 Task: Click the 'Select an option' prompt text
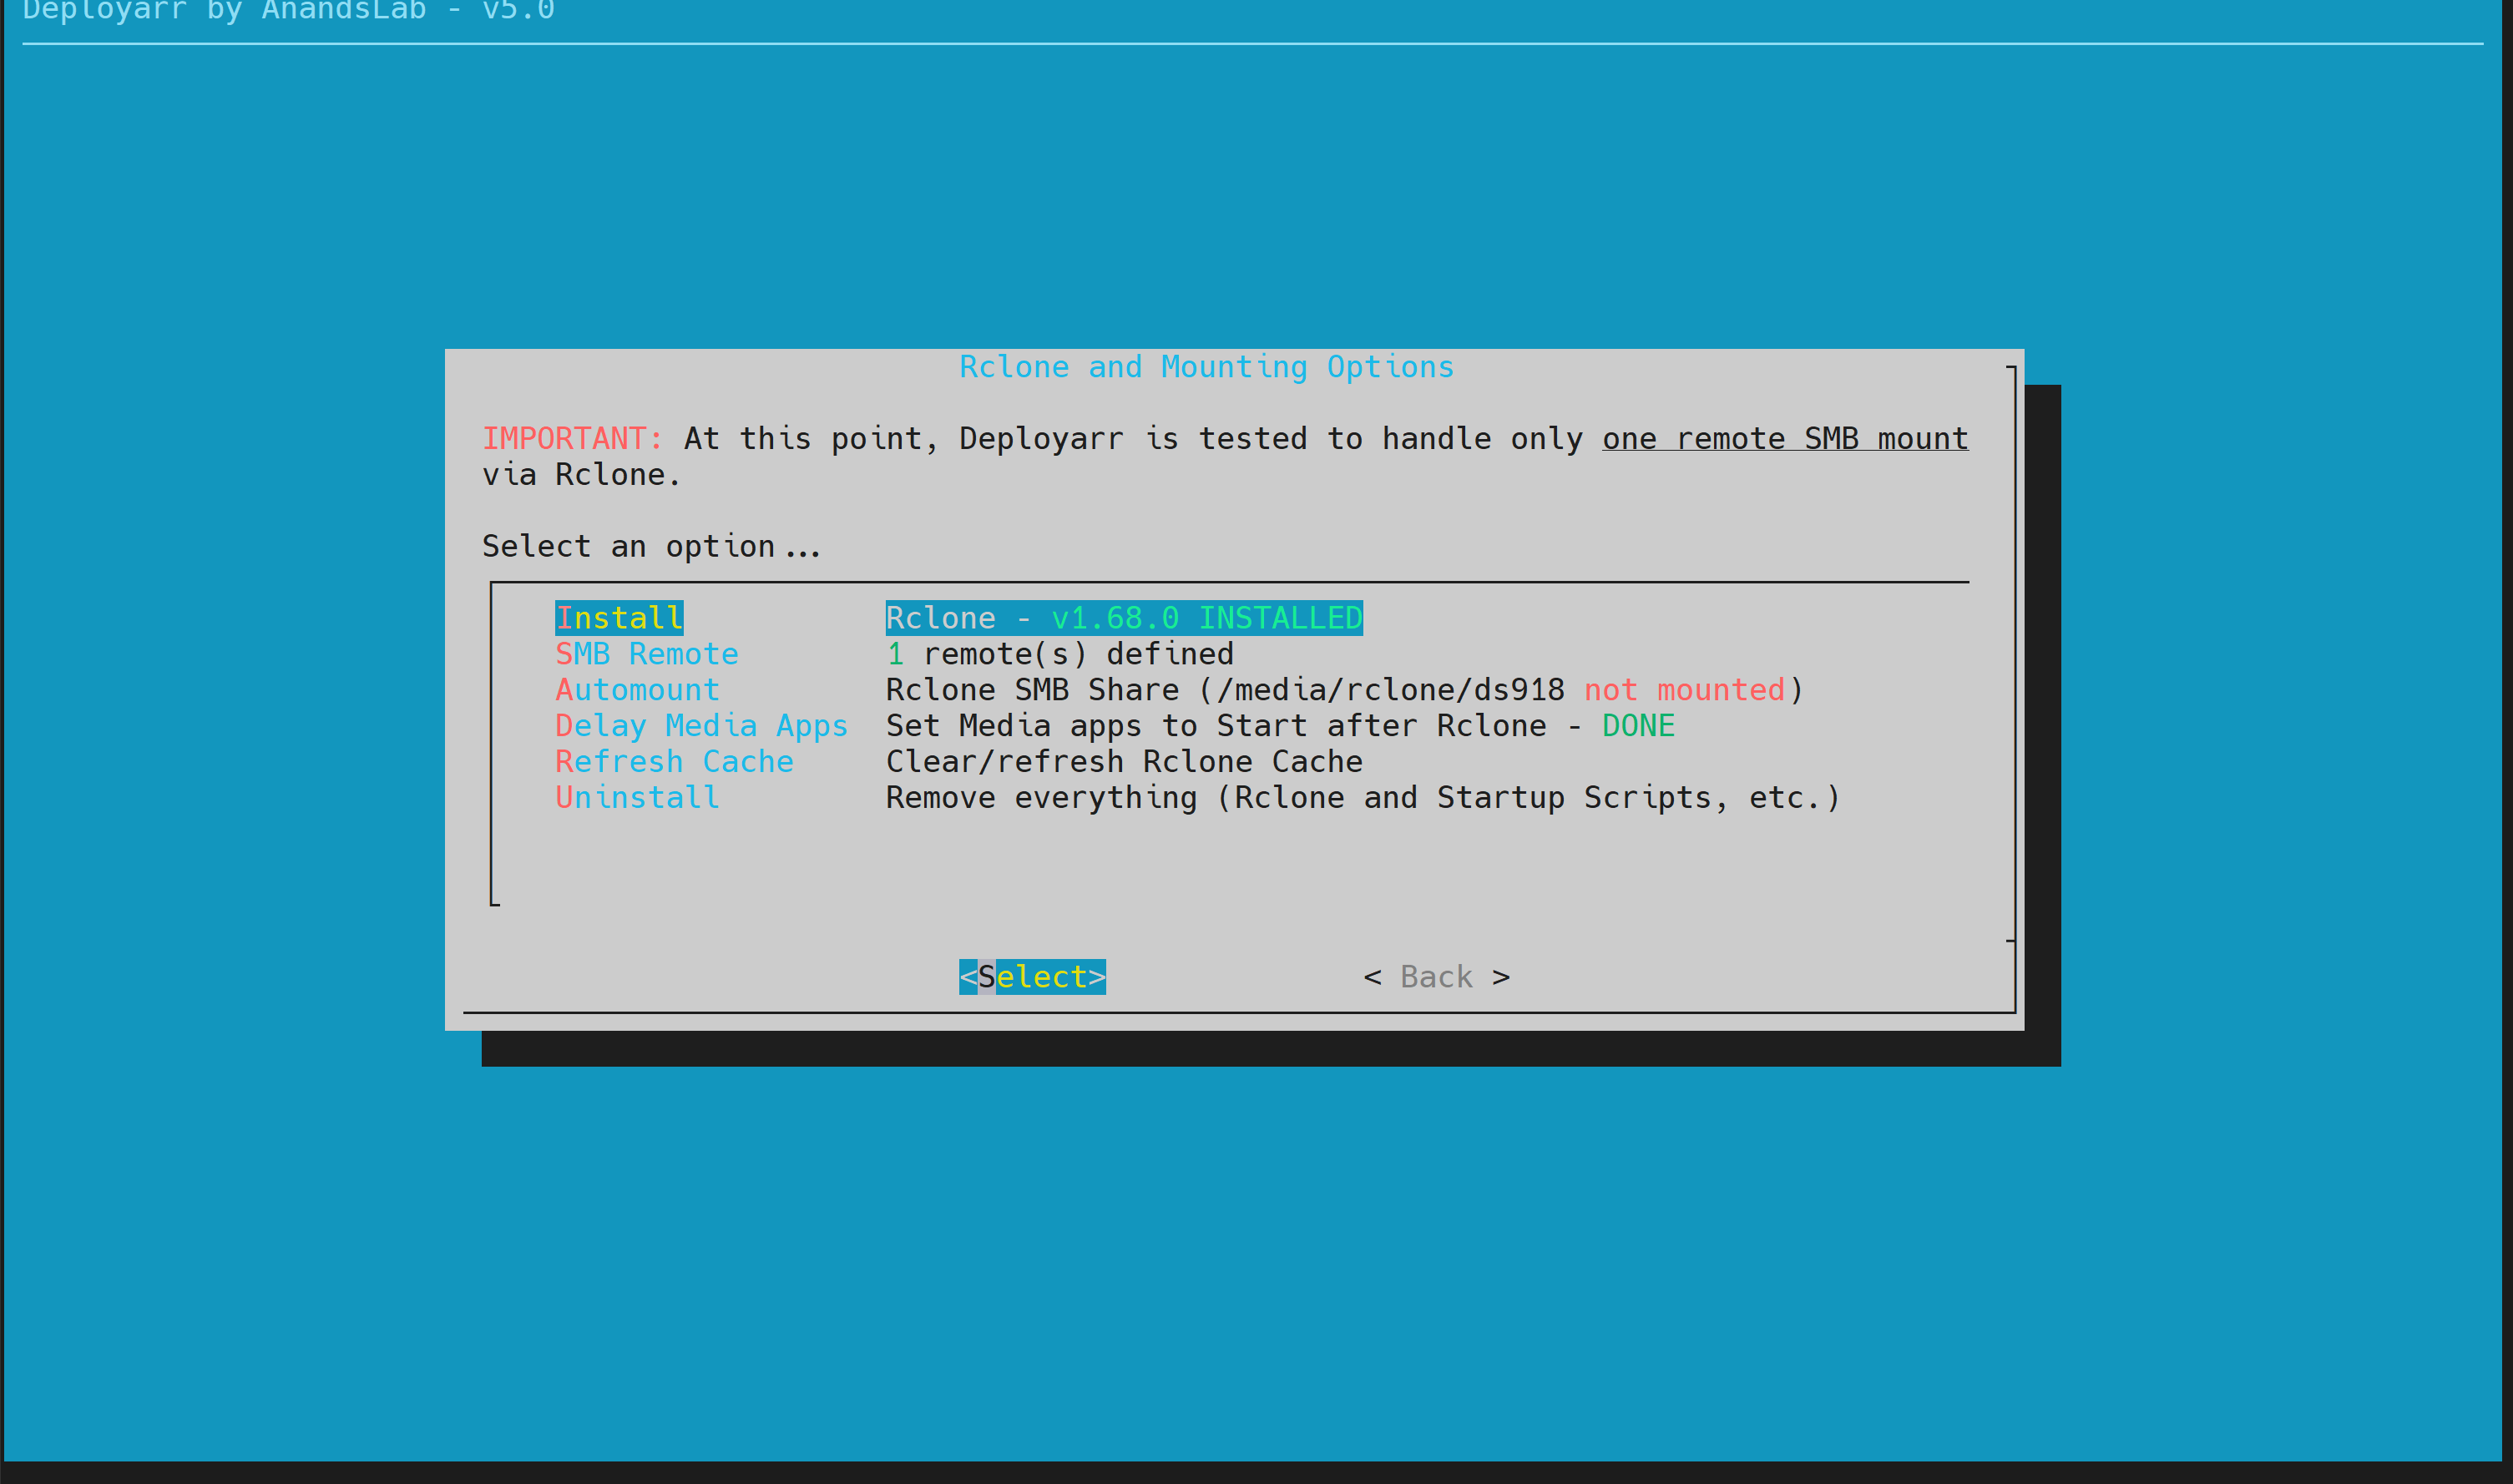click(651, 547)
